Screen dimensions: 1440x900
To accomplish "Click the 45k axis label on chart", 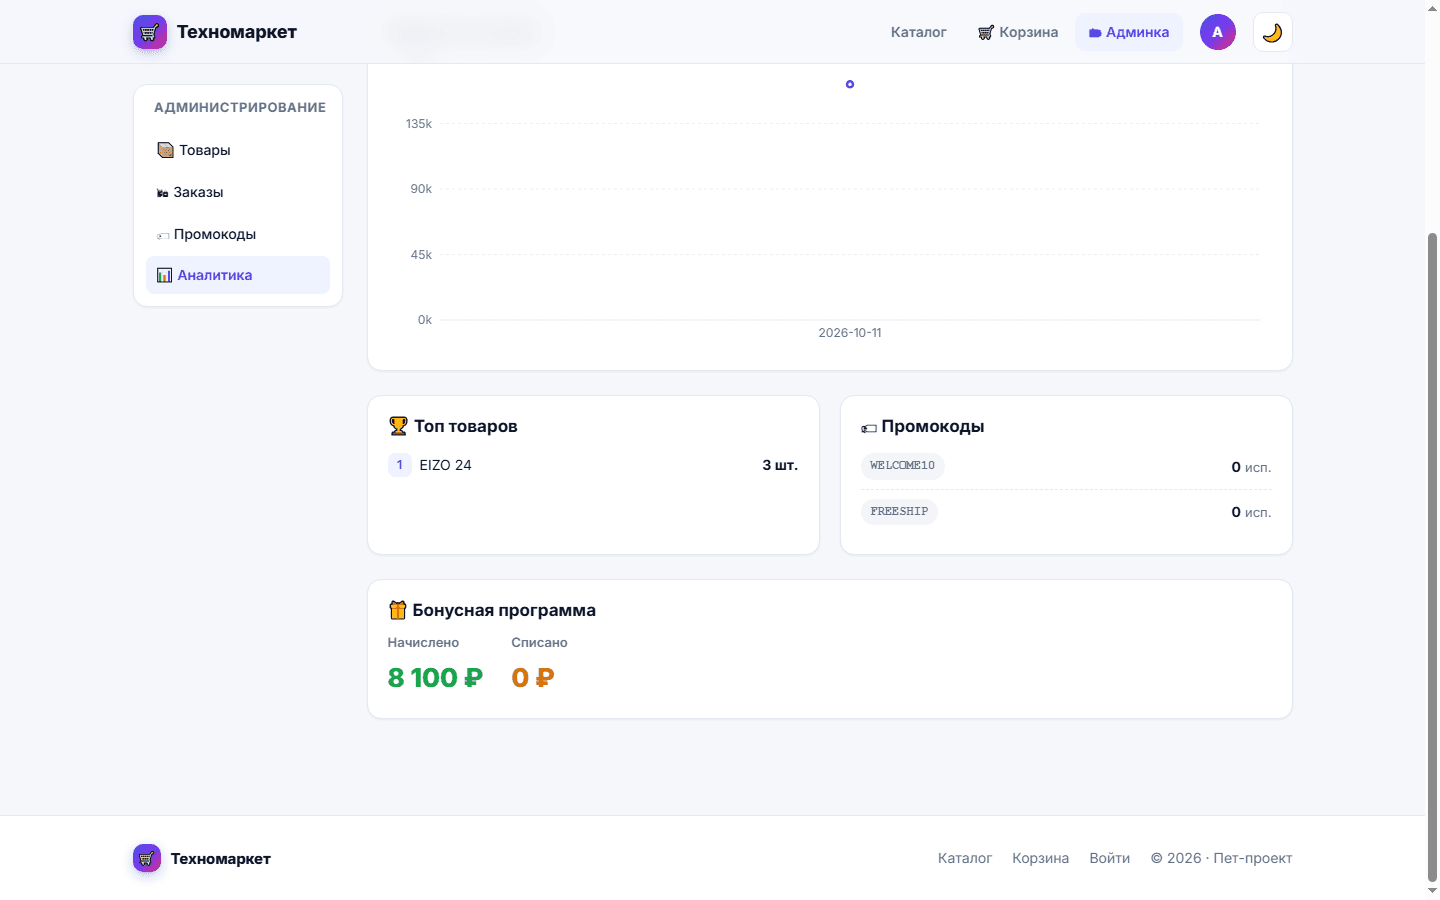I will click(421, 255).
